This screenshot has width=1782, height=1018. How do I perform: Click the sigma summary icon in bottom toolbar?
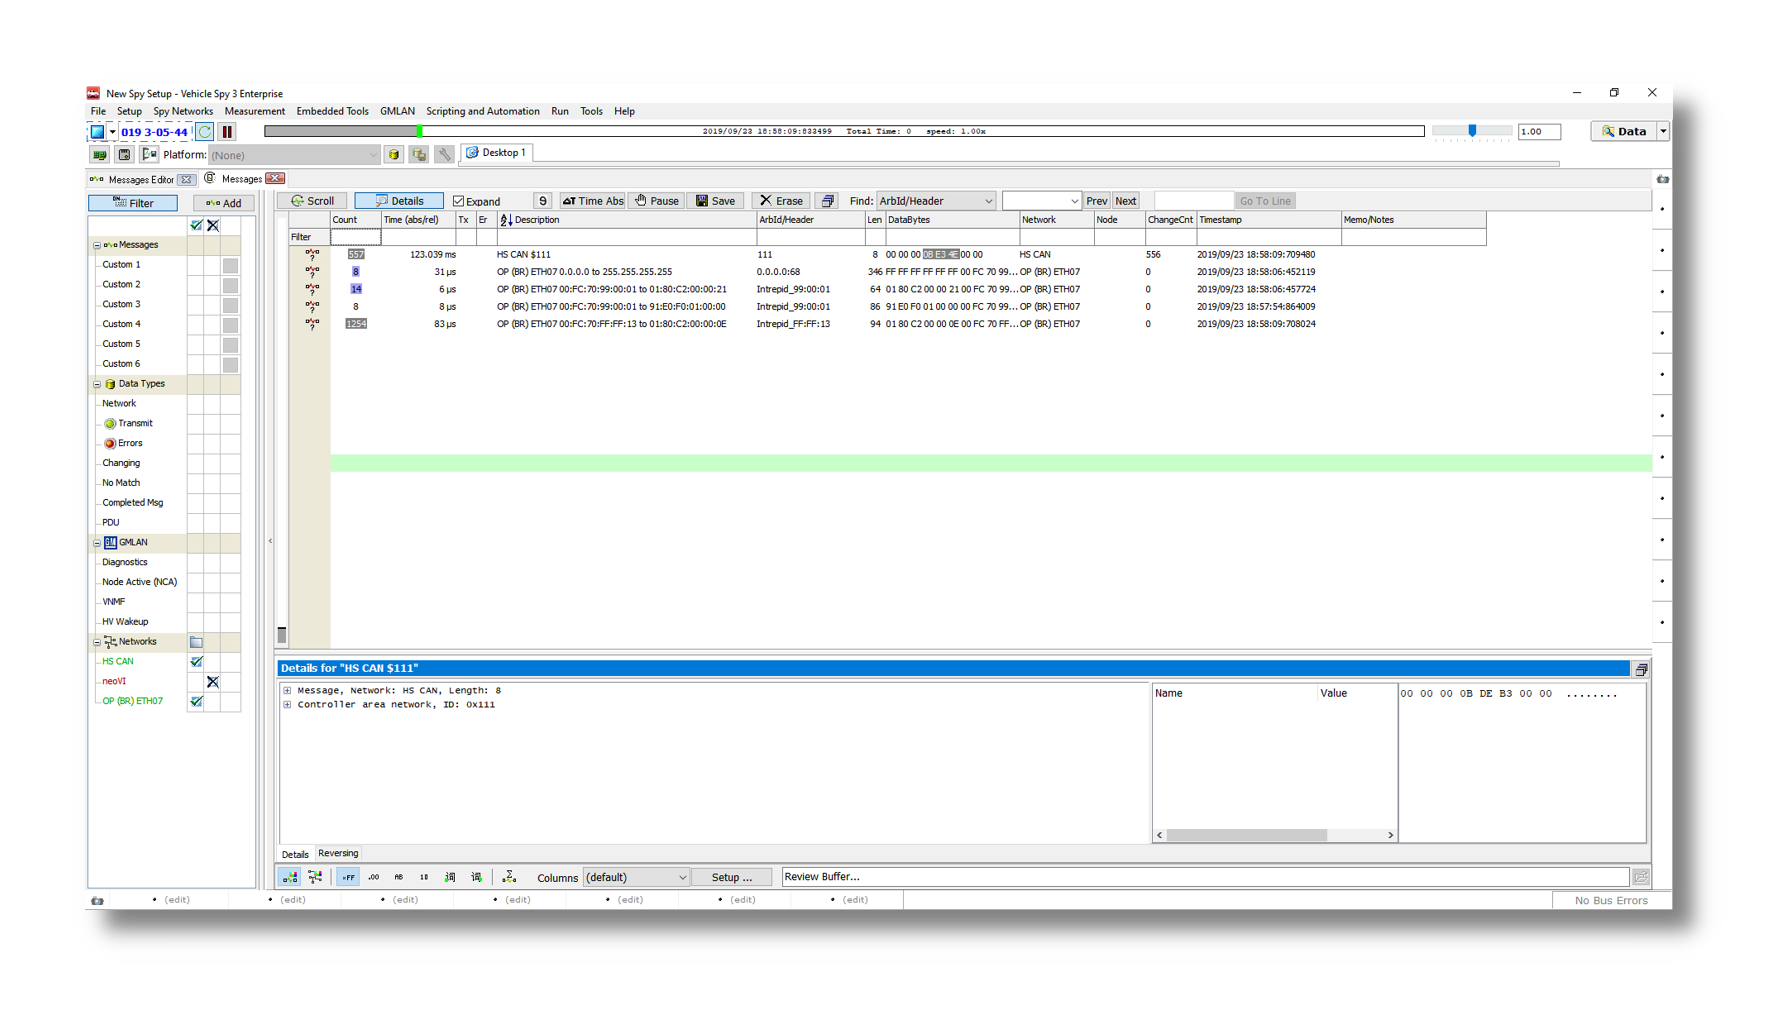[x=509, y=877]
